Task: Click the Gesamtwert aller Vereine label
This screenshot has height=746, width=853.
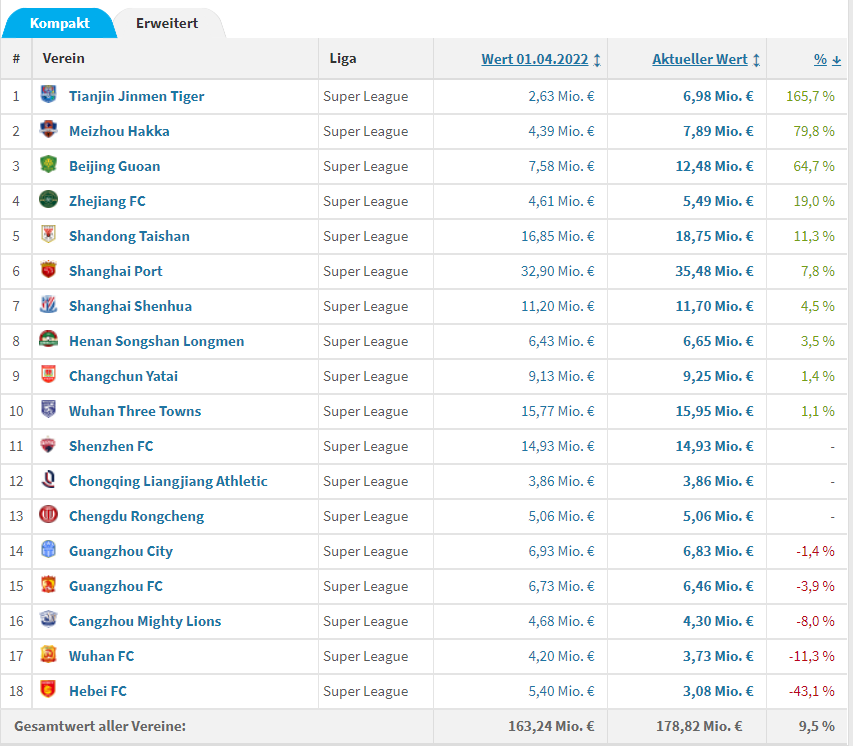Action: tap(100, 726)
